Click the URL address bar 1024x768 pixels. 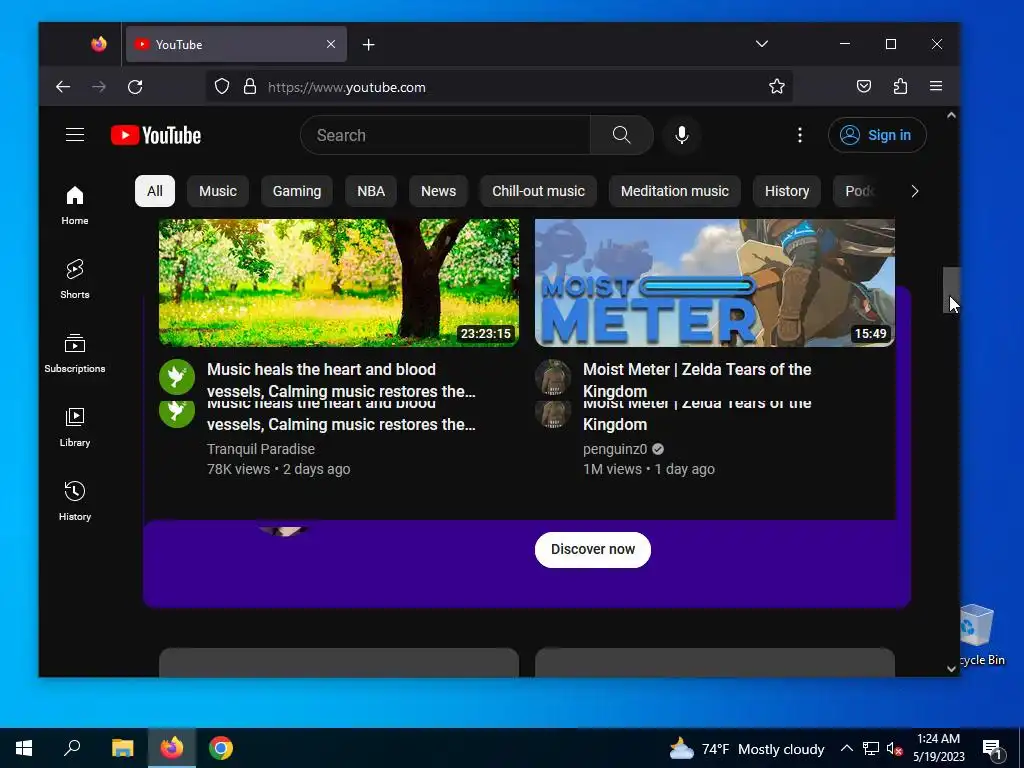tap(500, 87)
